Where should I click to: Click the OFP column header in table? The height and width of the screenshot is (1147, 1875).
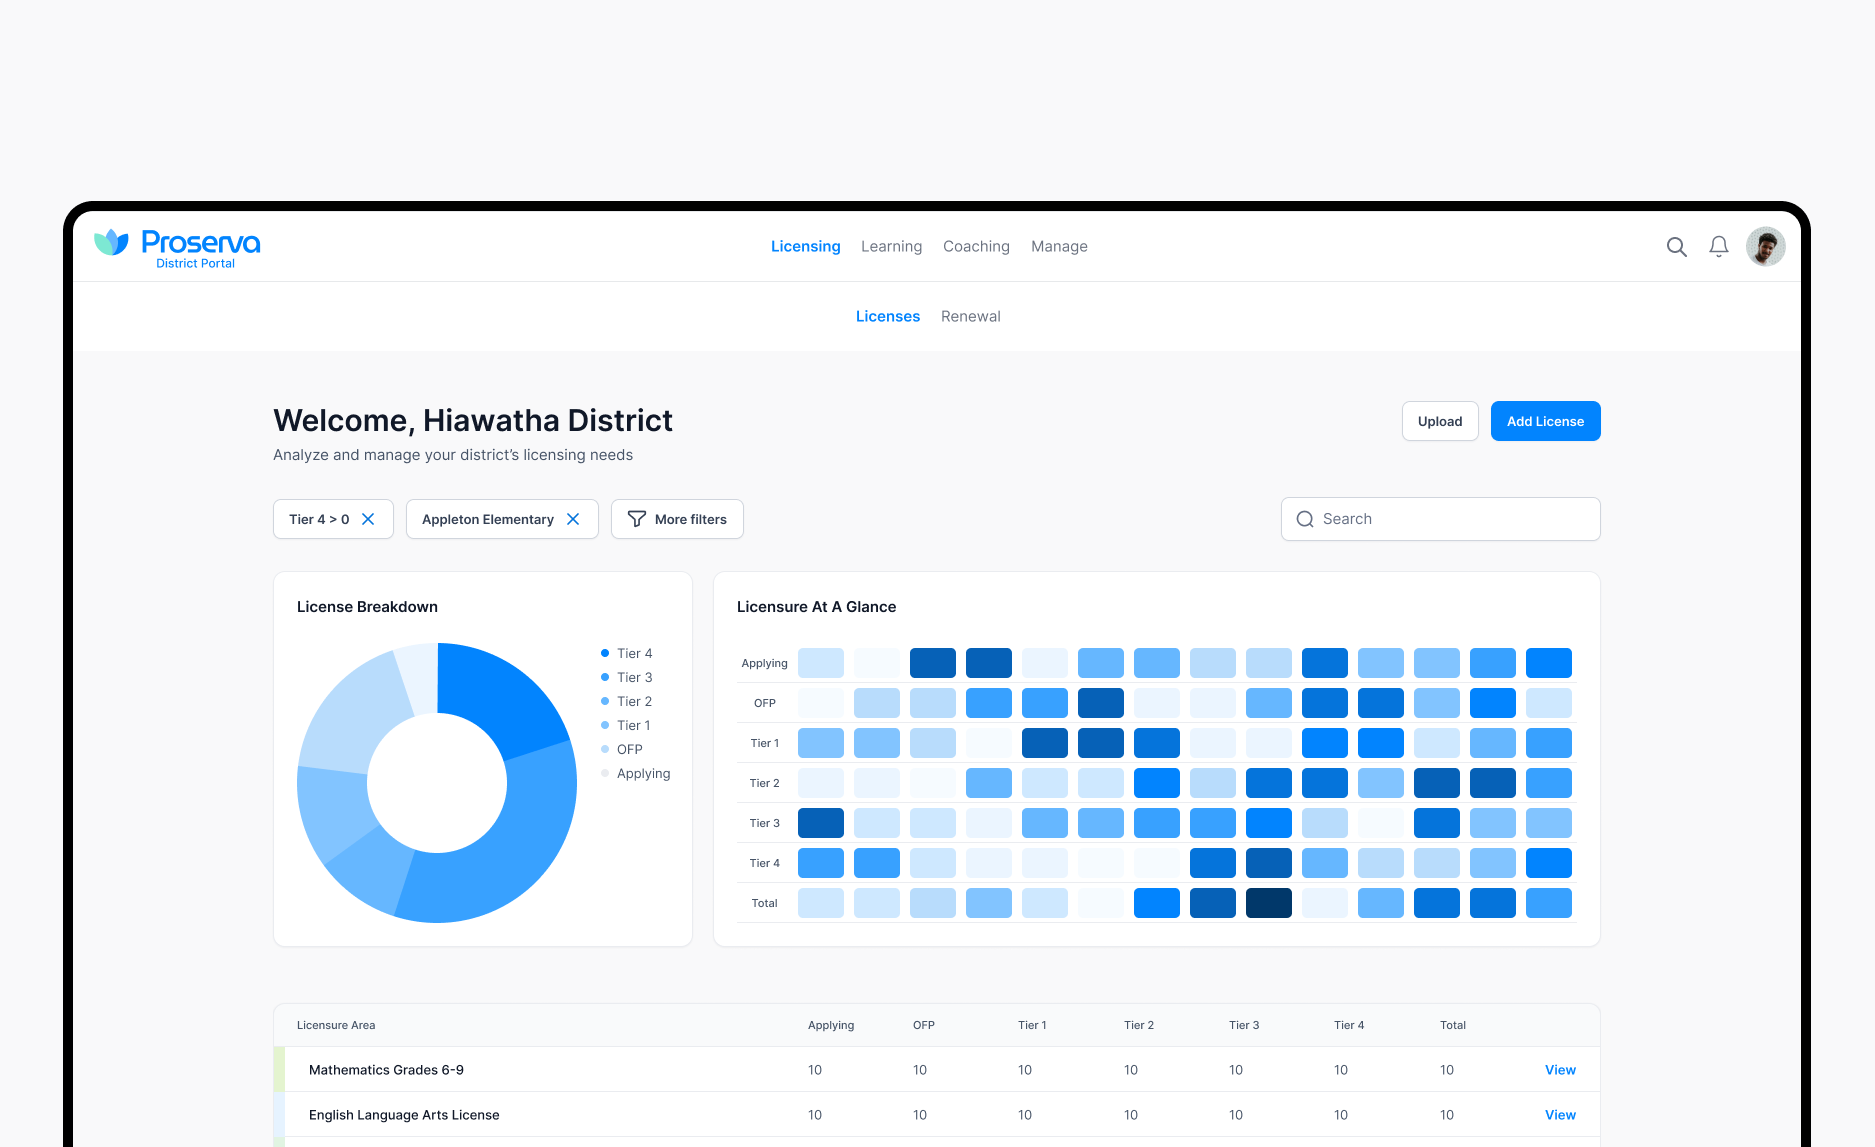pyautogui.click(x=924, y=1025)
